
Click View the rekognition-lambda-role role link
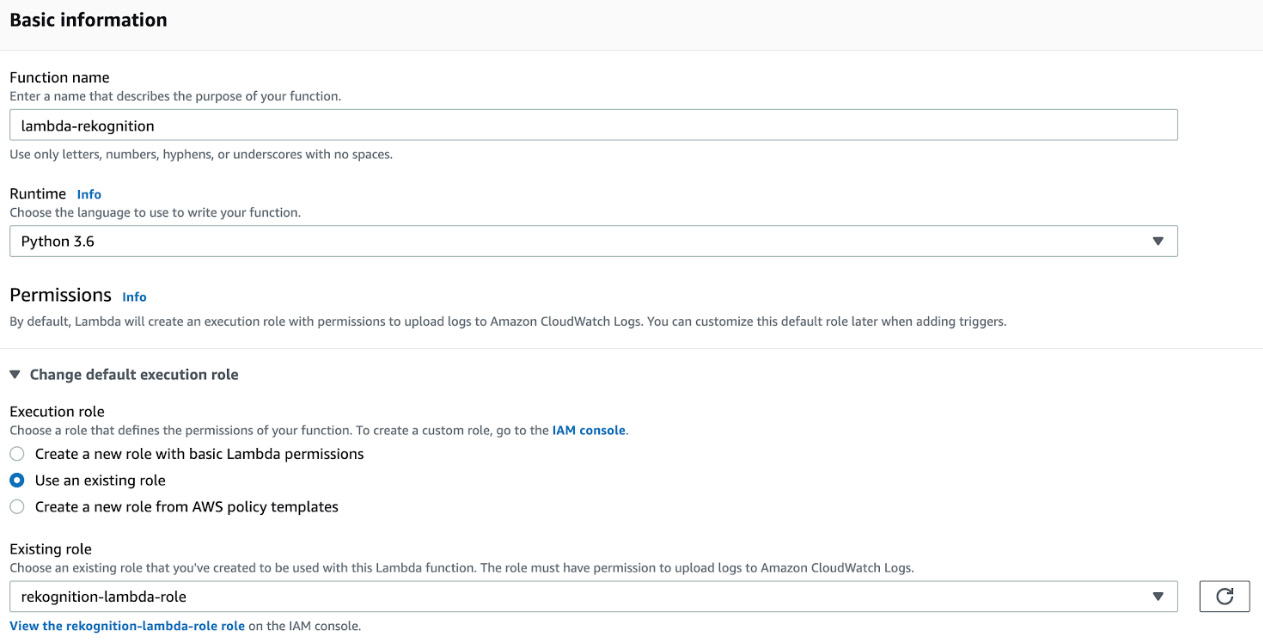(127, 626)
